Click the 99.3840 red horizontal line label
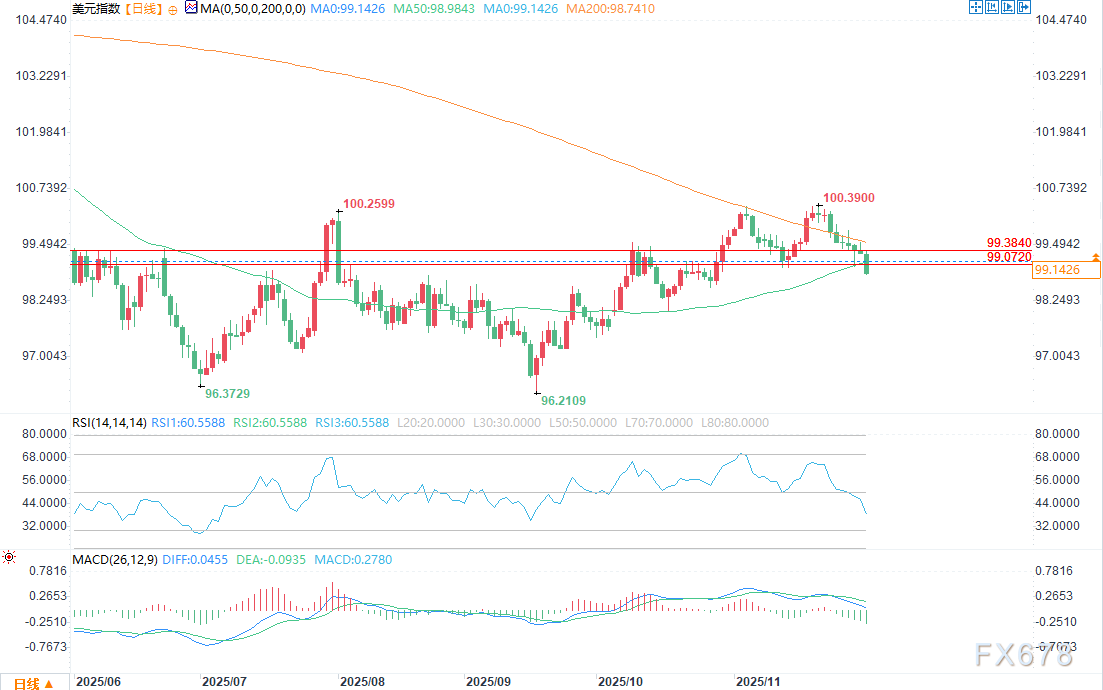1103x690 pixels. [1007, 243]
